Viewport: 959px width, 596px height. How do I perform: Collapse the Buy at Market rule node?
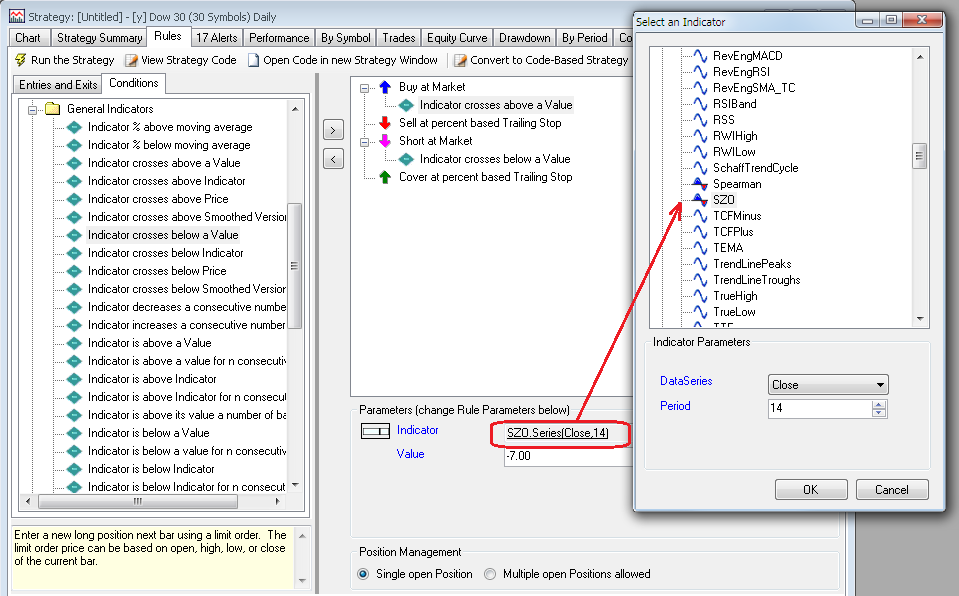pos(366,88)
